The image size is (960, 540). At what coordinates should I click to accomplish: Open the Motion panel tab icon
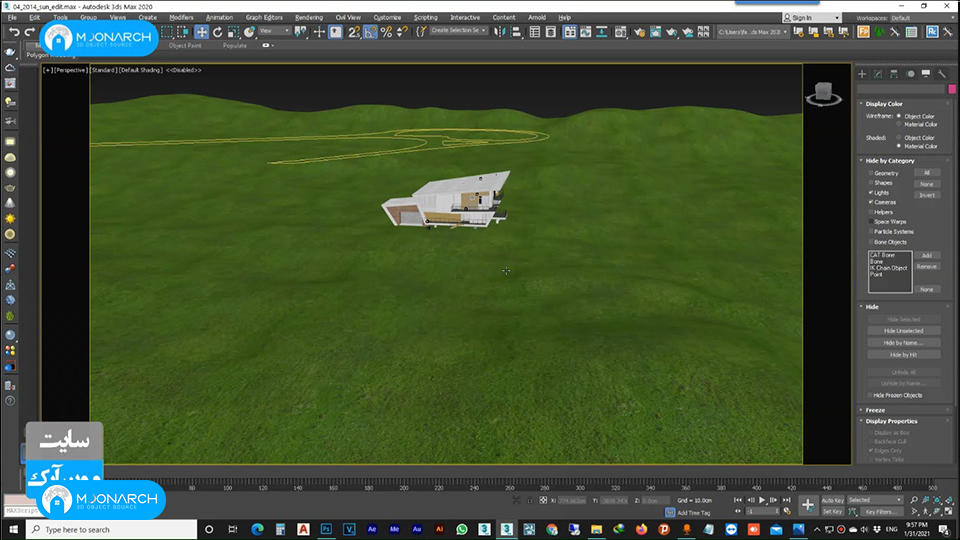coord(910,74)
